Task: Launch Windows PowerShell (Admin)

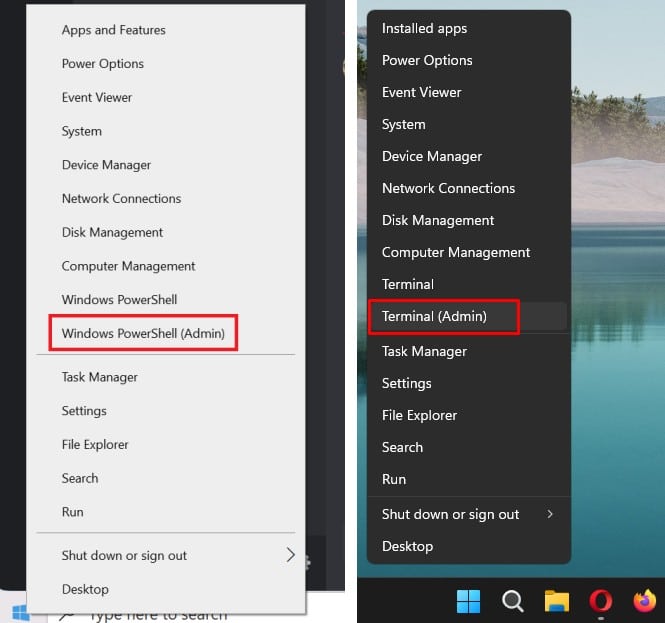Action: (x=166, y=333)
